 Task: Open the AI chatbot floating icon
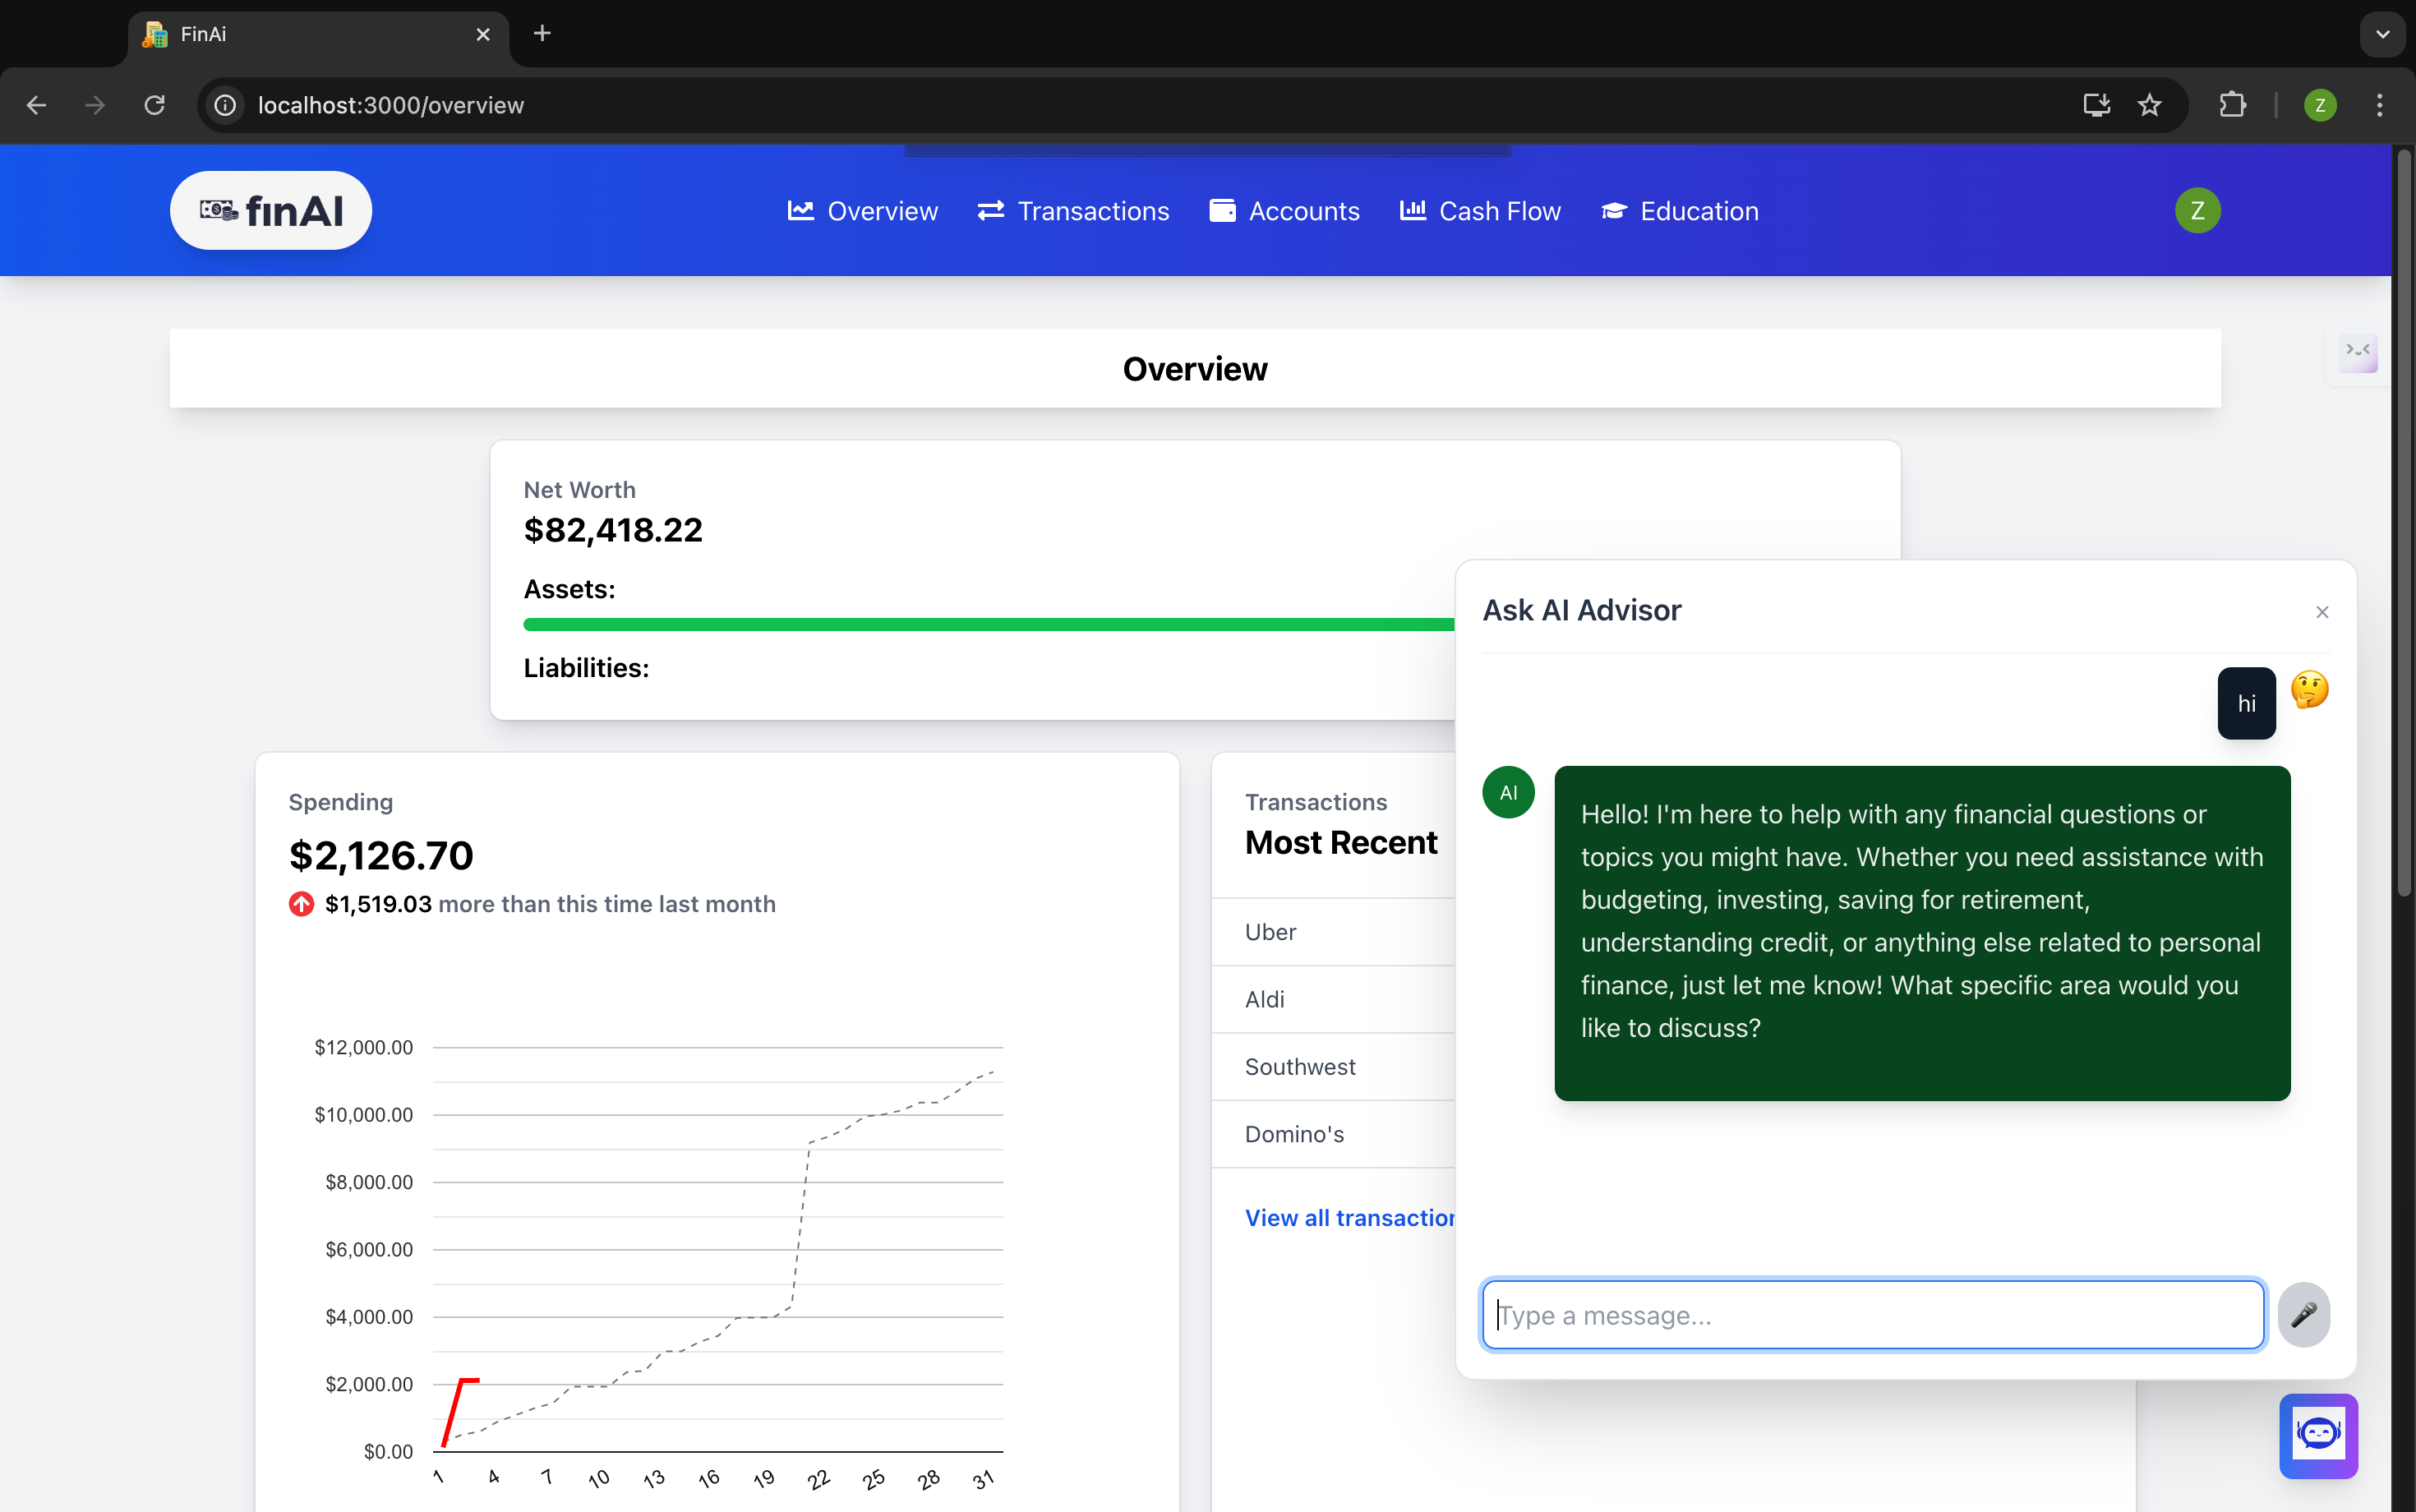(2318, 1435)
